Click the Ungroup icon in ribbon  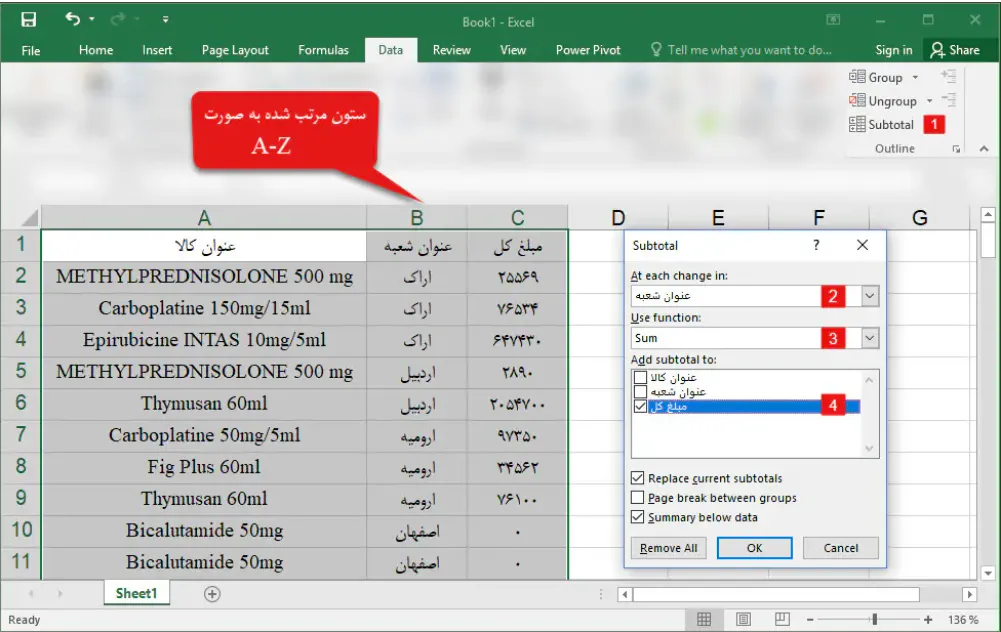pos(857,101)
